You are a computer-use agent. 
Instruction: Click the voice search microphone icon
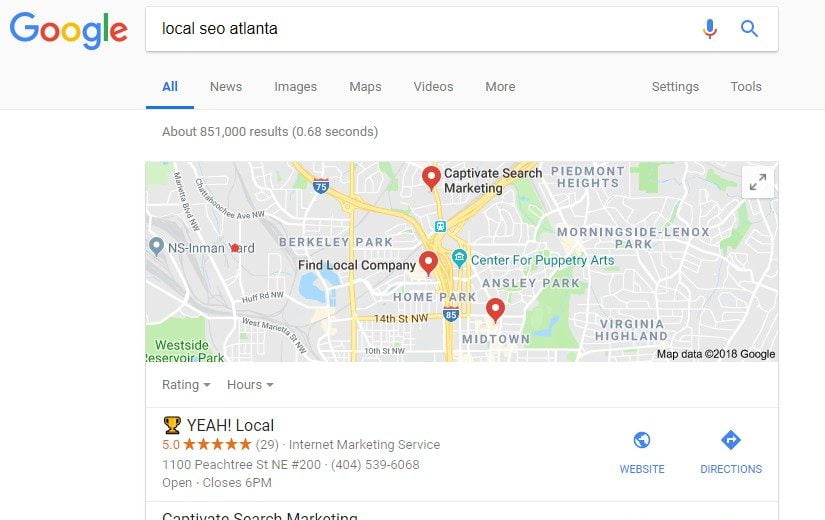[x=710, y=28]
